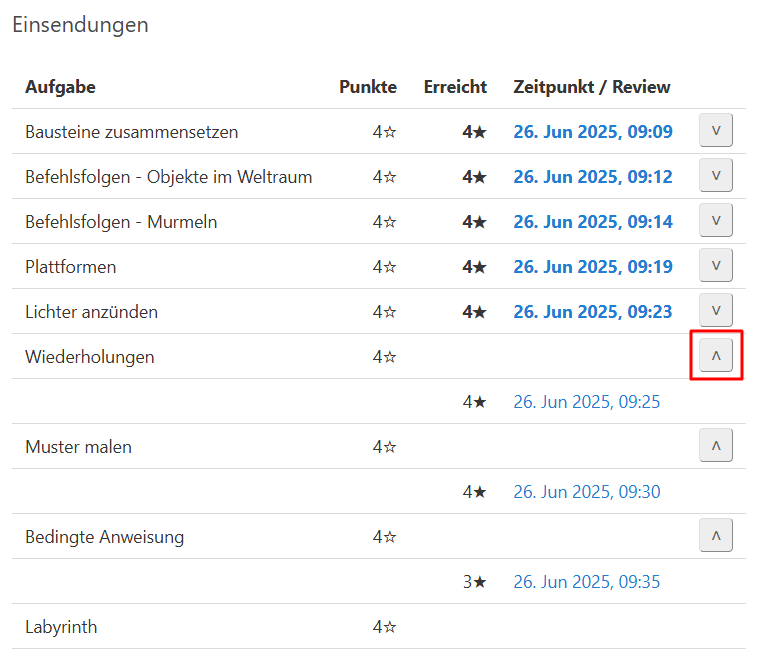This screenshot has height=661, width=764.
Task: Expand the Lichter anzünden submissions row
Action: tap(715, 311)
